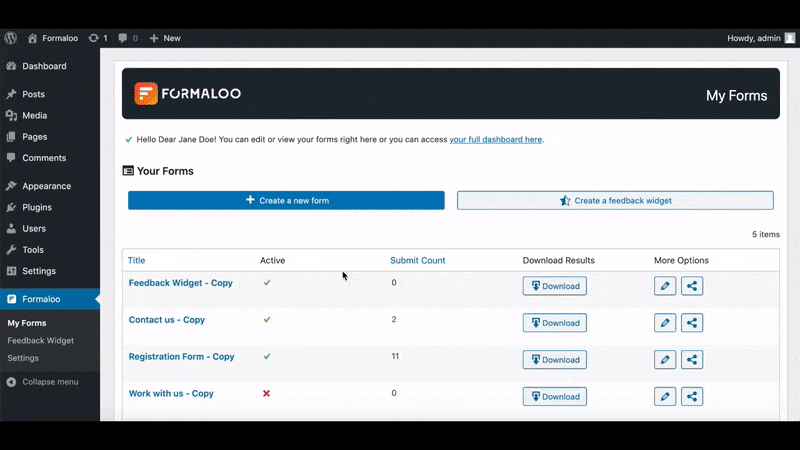Screen dimensions: 800x450
Task: Edit Contact us - Copy with pencil icon
Action: click(665, 323)
